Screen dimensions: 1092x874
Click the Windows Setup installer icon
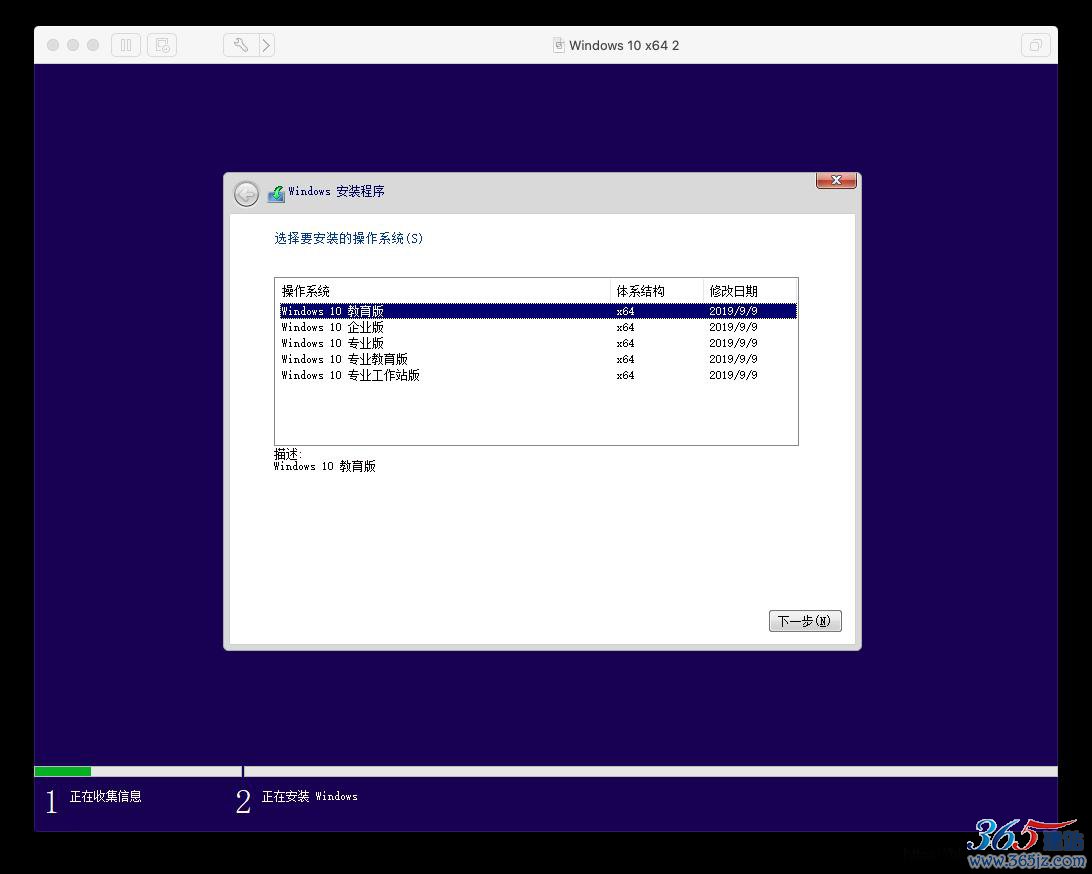click(x=276, y=194)
